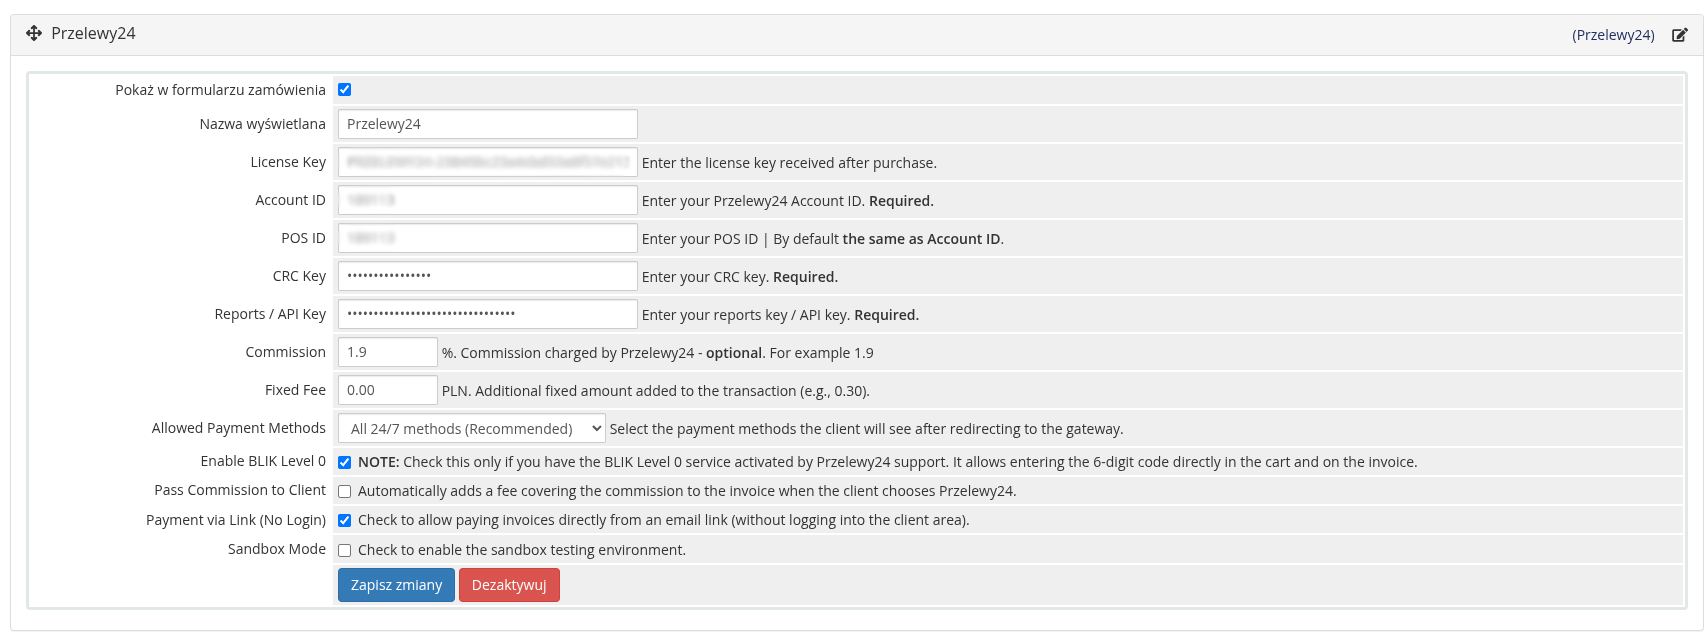Click the Fixed Fee amount field
The width and height of the screenshot is (1706, 638).
[x=387, y=390]
